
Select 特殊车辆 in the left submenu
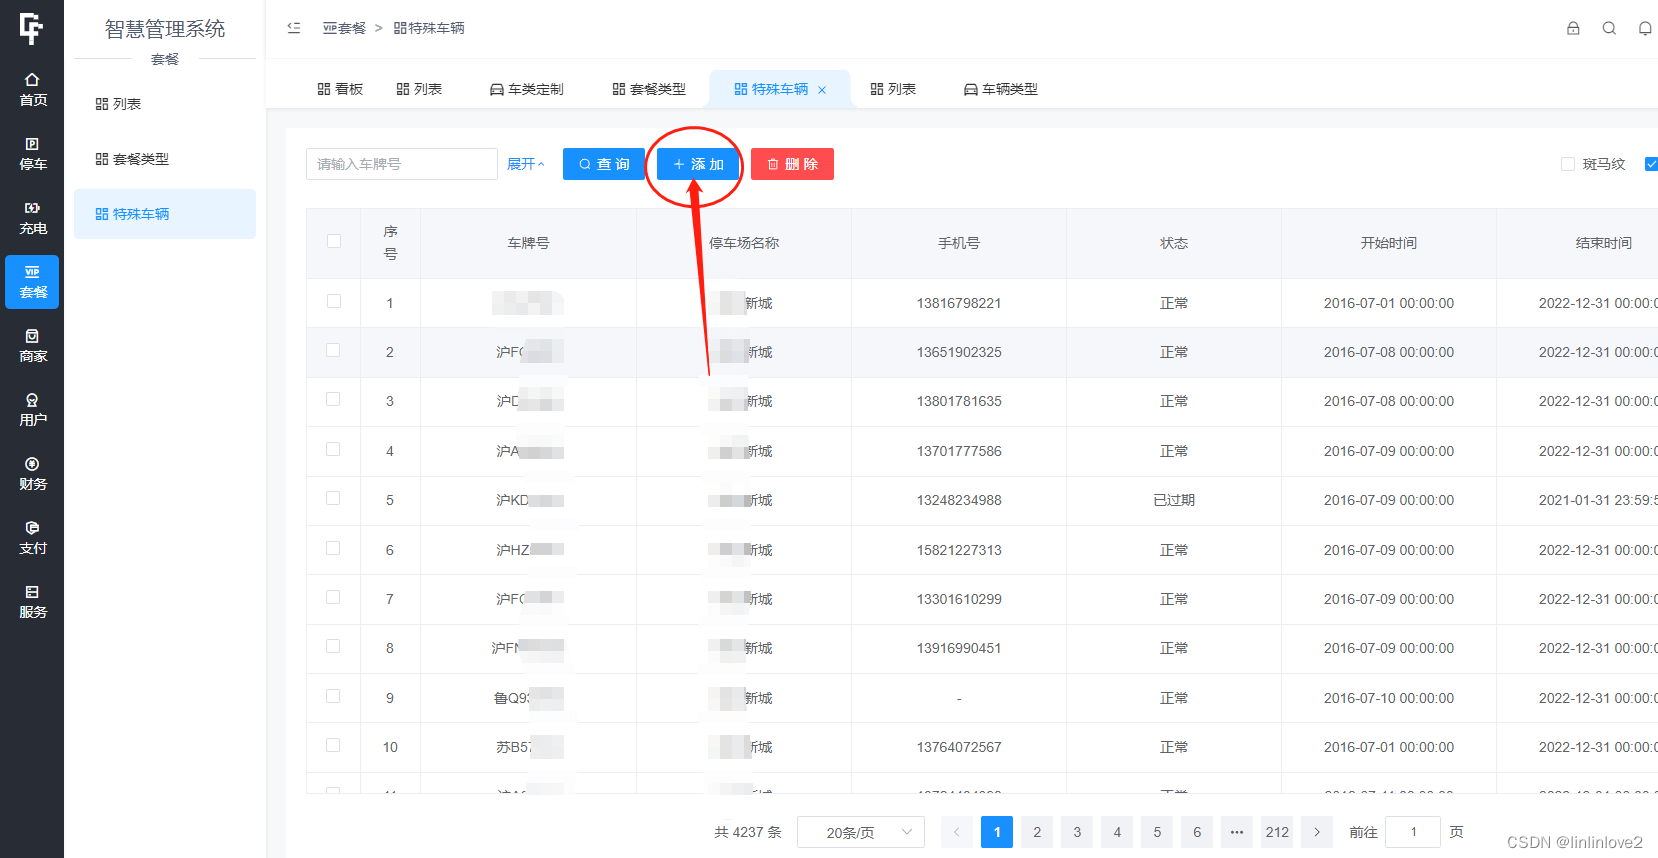click(165, 214)
